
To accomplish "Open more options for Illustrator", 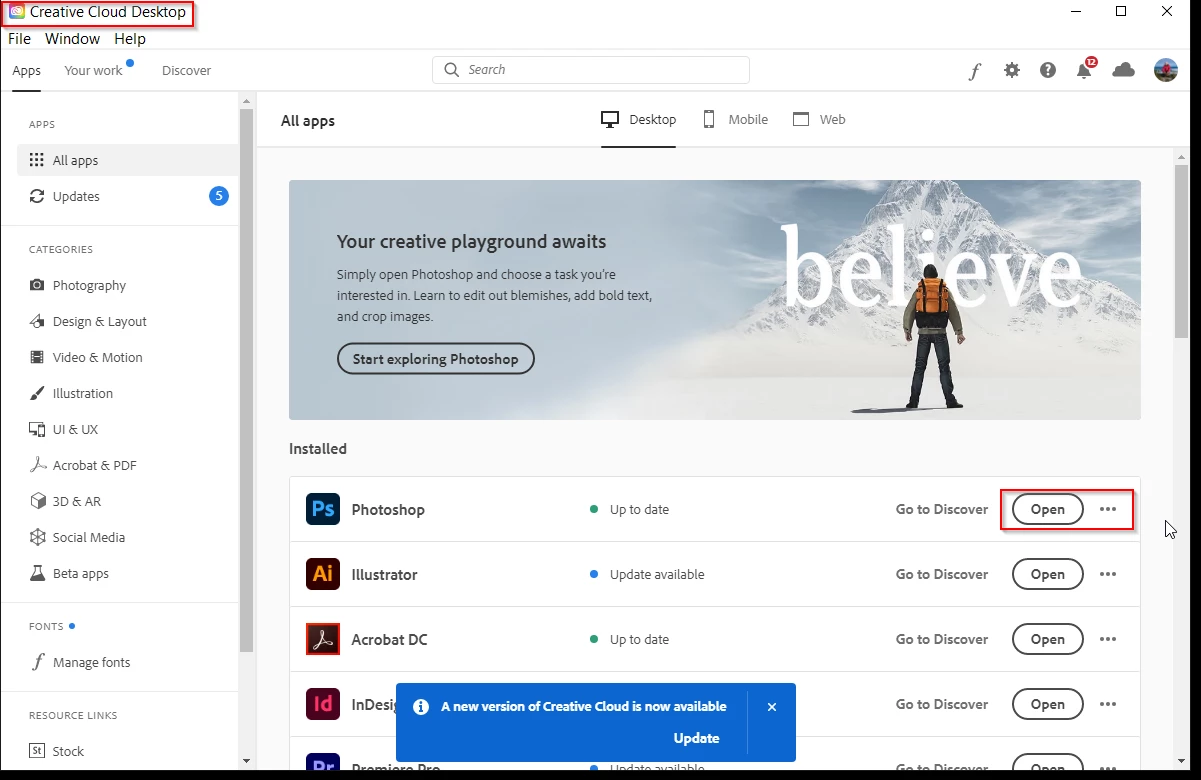I will click(x=1108, y=574).
